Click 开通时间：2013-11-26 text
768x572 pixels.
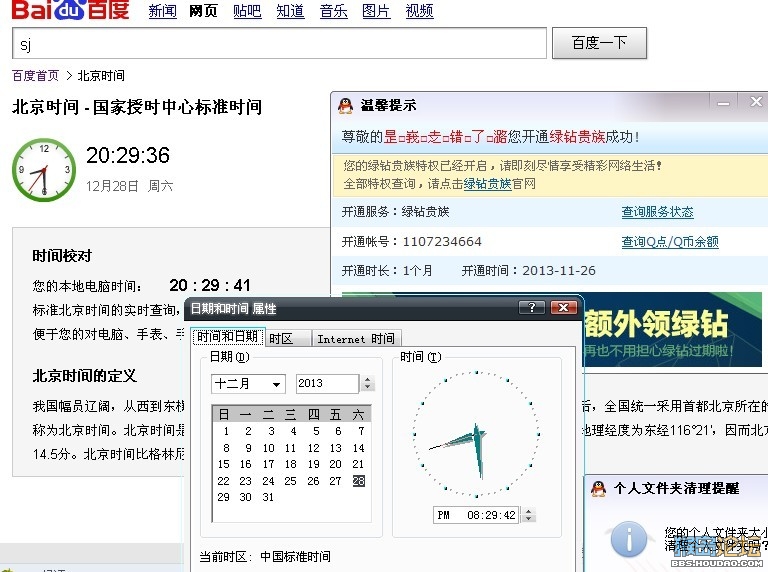528,270
